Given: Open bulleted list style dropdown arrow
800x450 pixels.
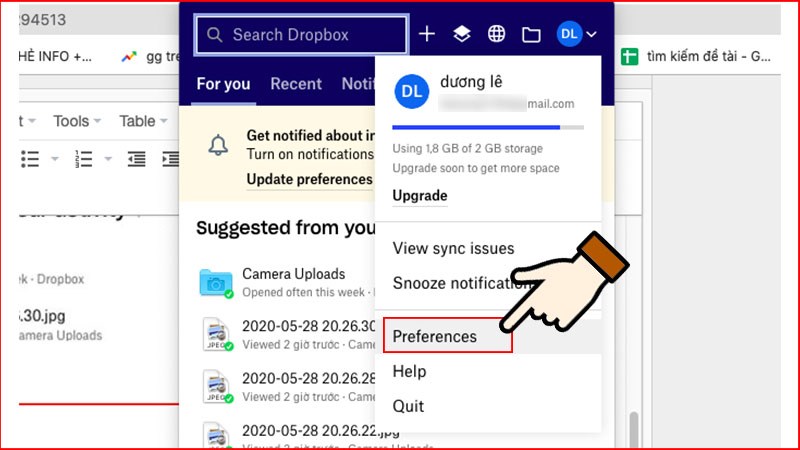Looking at the screenshot, I should (55, 159).
